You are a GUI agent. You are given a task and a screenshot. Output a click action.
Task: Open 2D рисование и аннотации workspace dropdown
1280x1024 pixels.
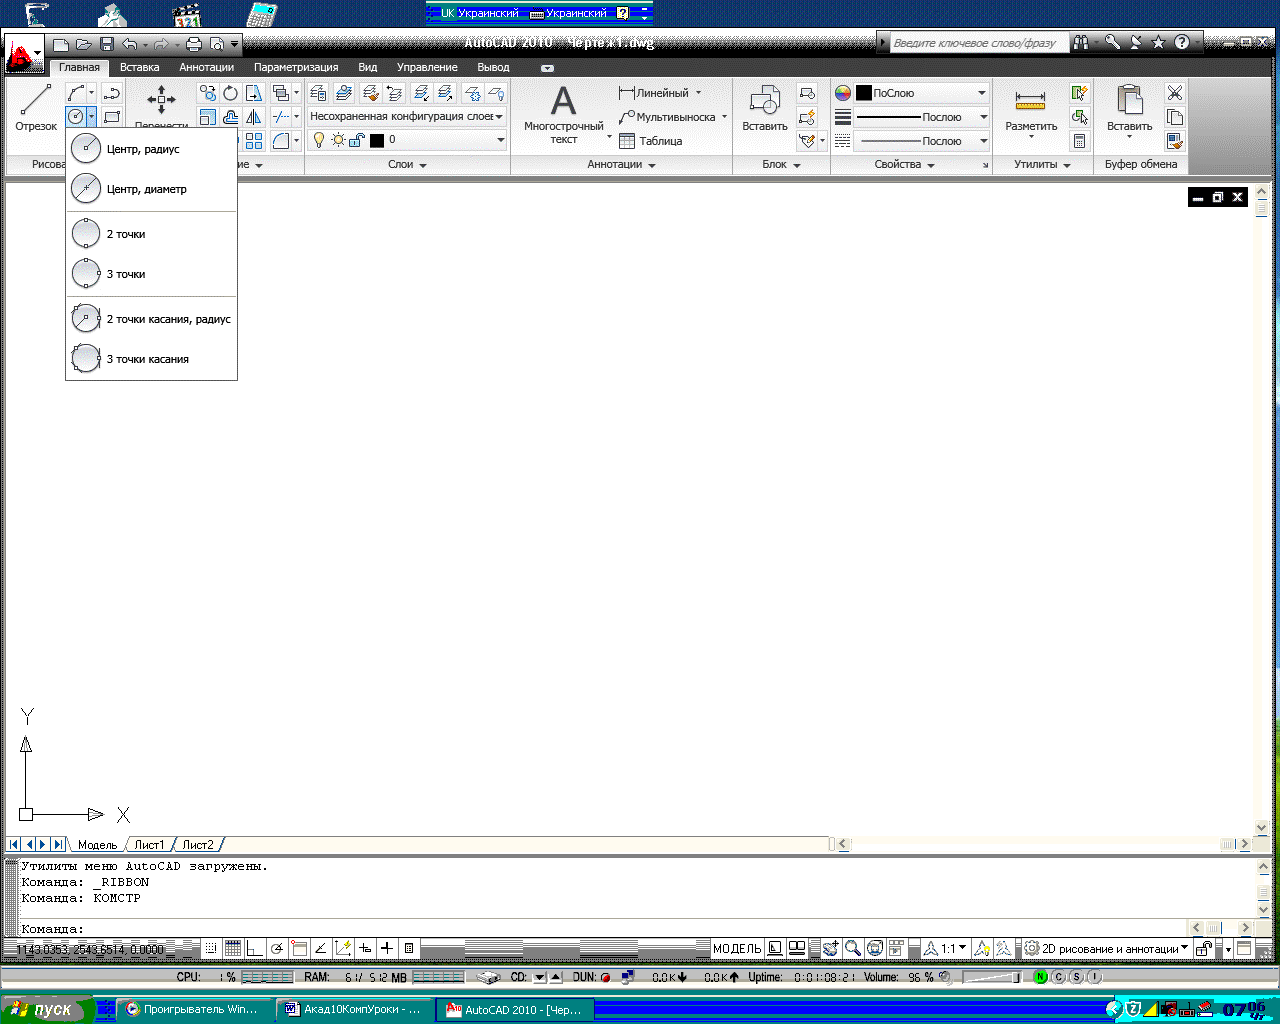1106,948
